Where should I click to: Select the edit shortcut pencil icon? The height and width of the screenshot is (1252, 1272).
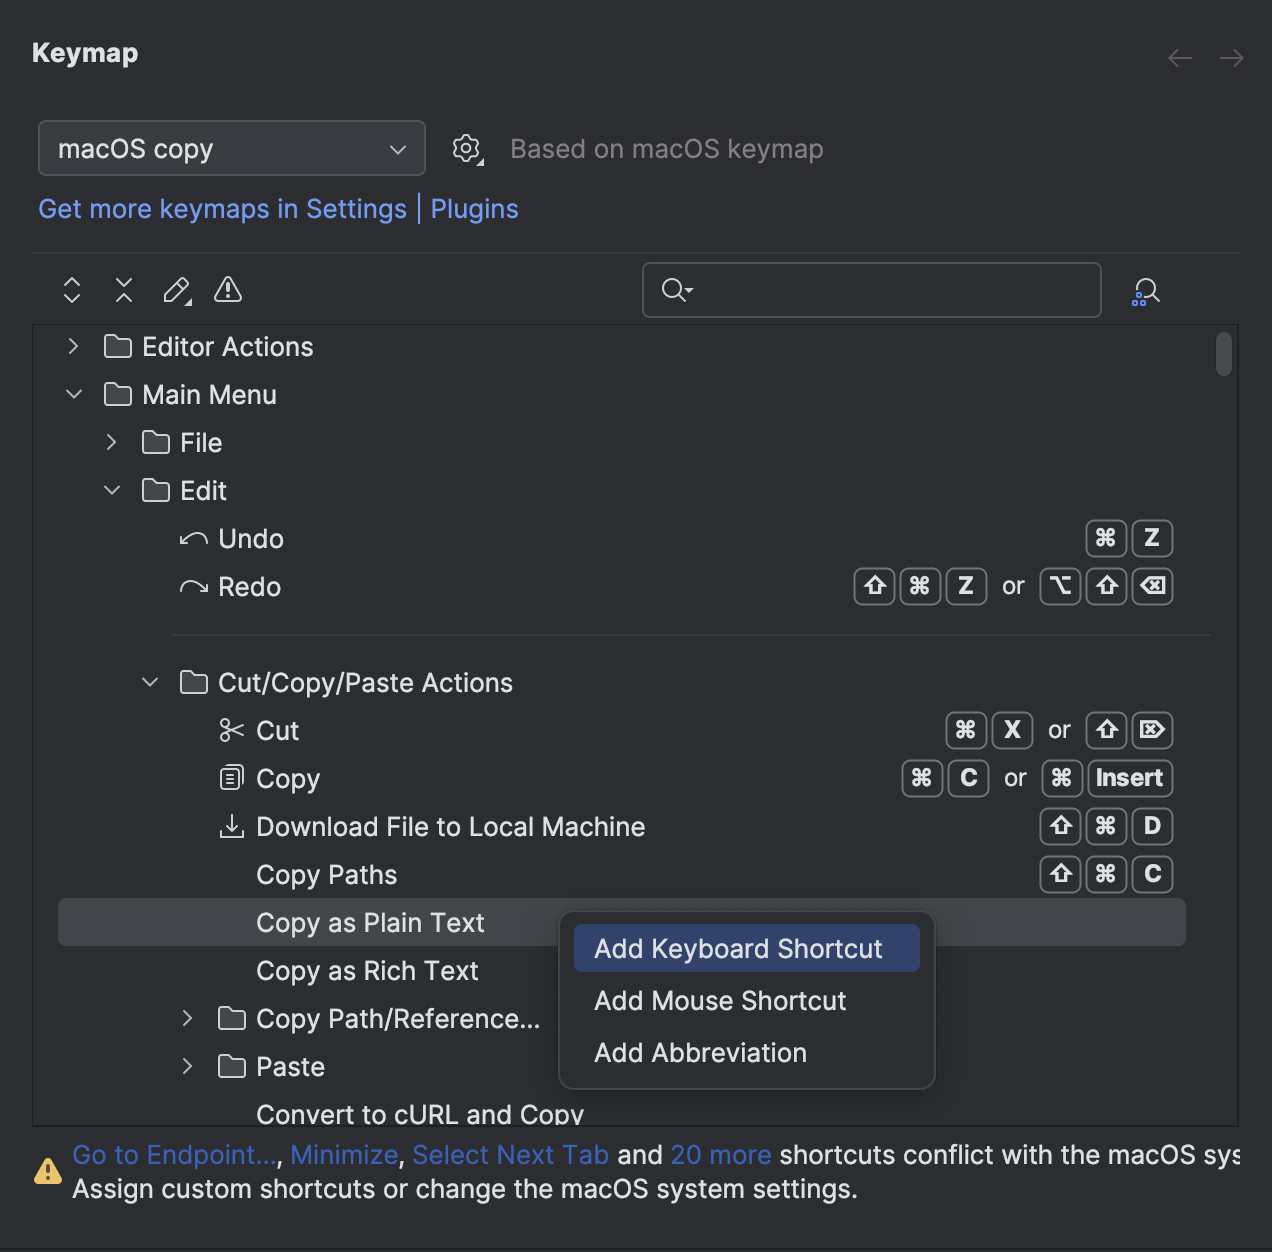click(175, 290)
